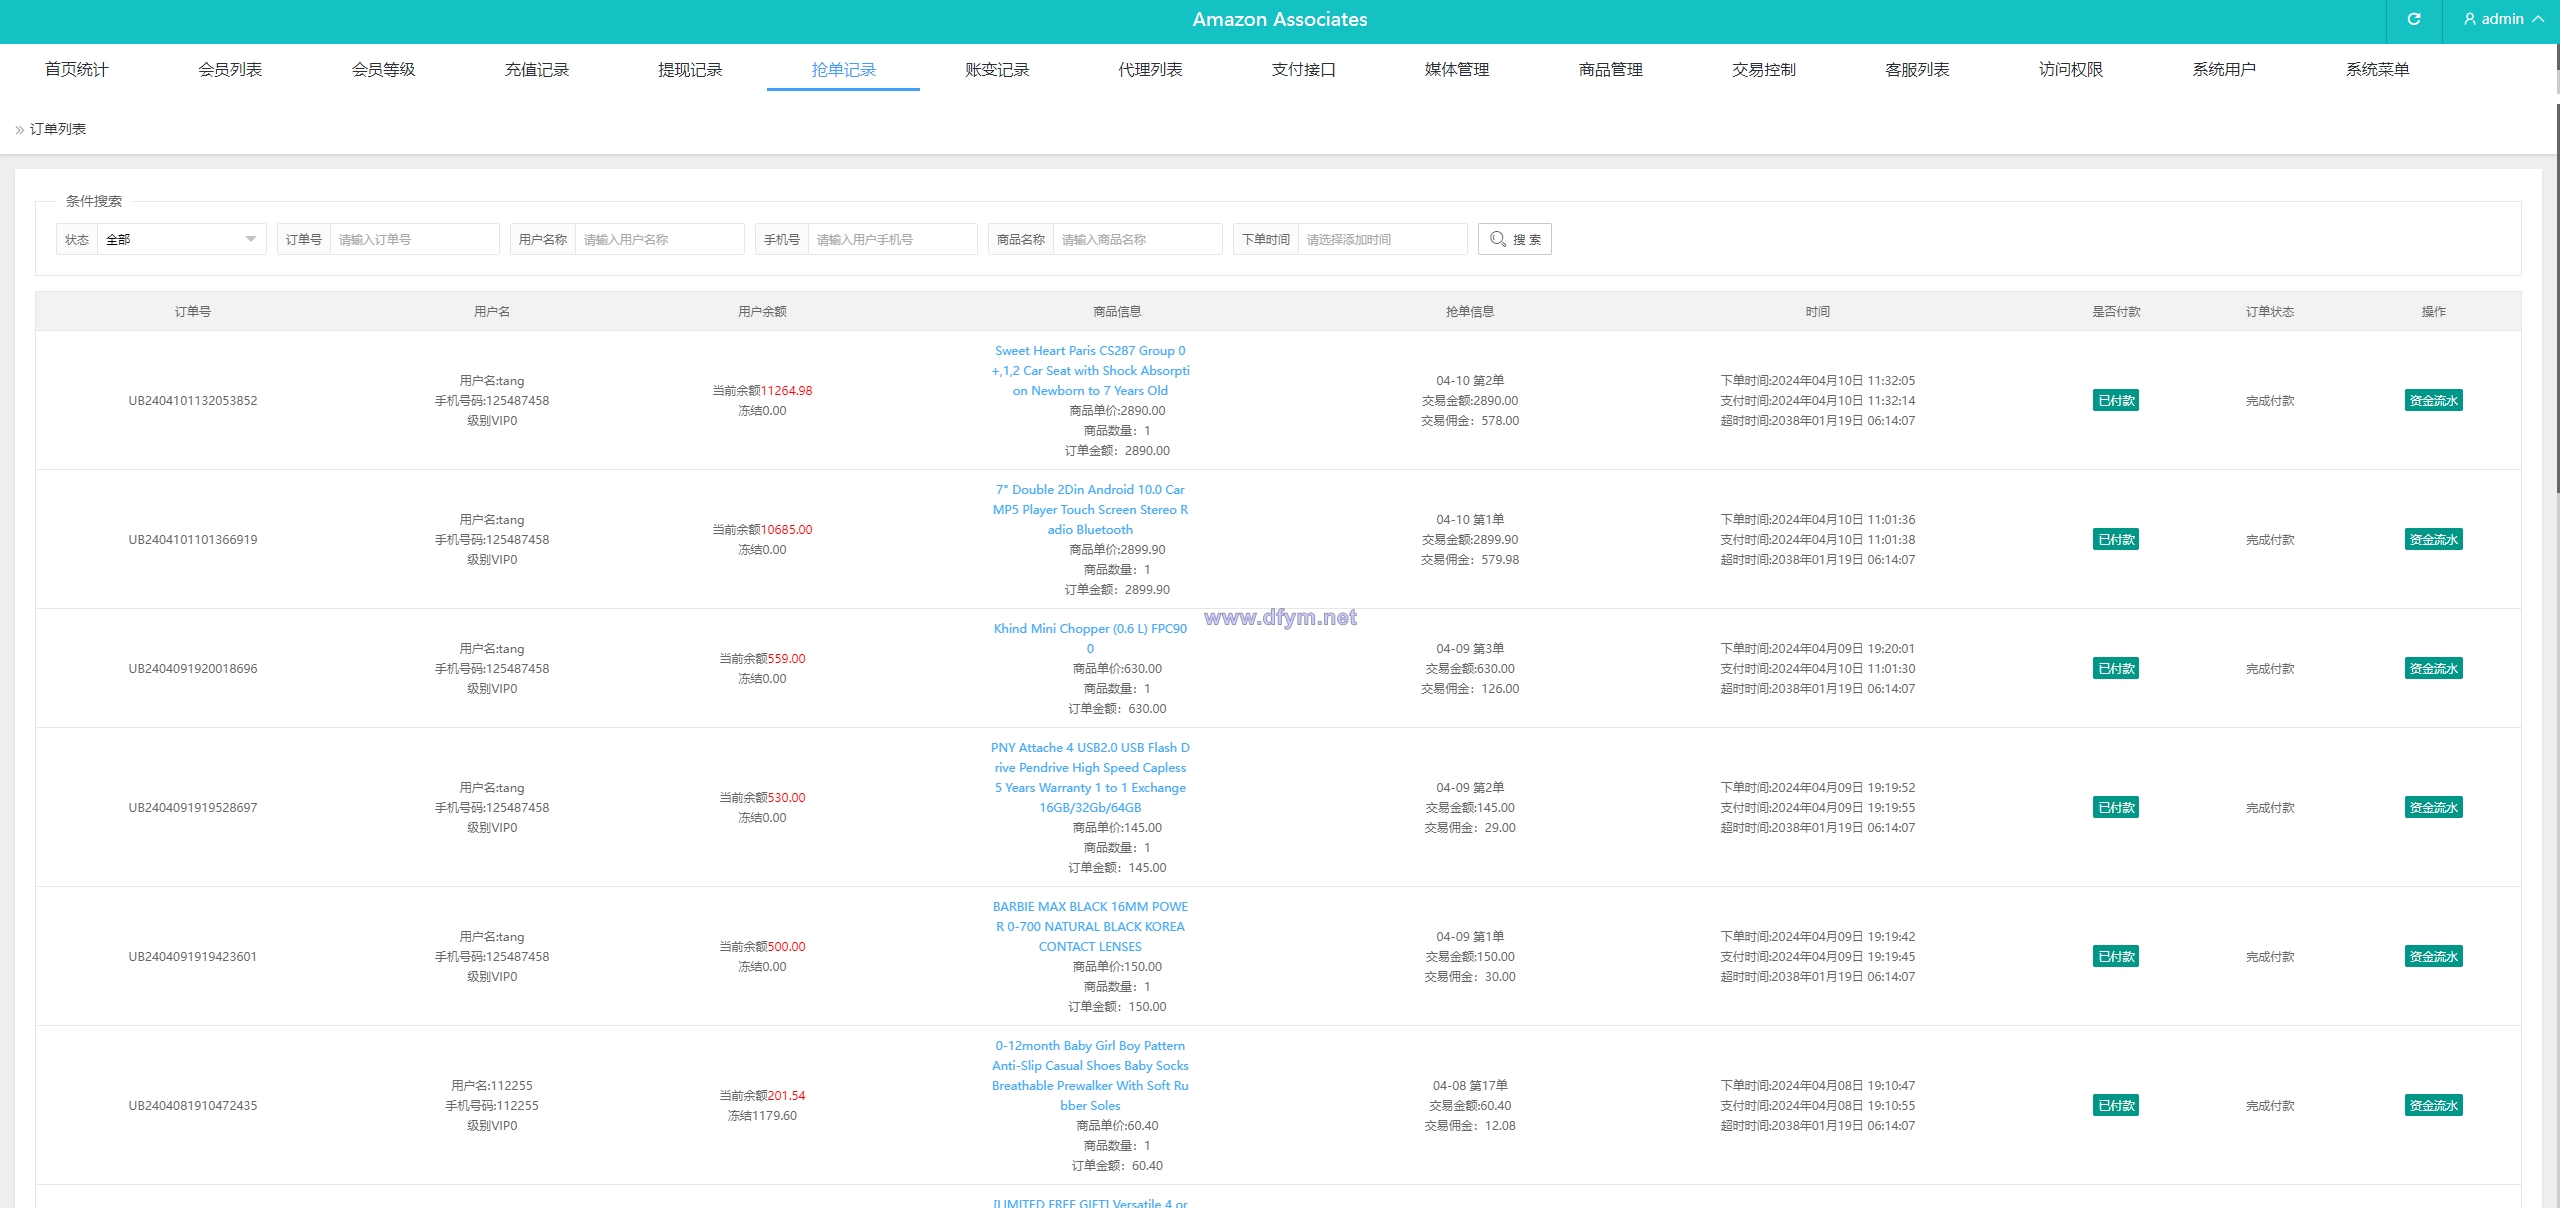This screenshot has height=1208, width=2560.
Task: Go to the 系统菜单 tab
Action: (x=2378, y=69)
